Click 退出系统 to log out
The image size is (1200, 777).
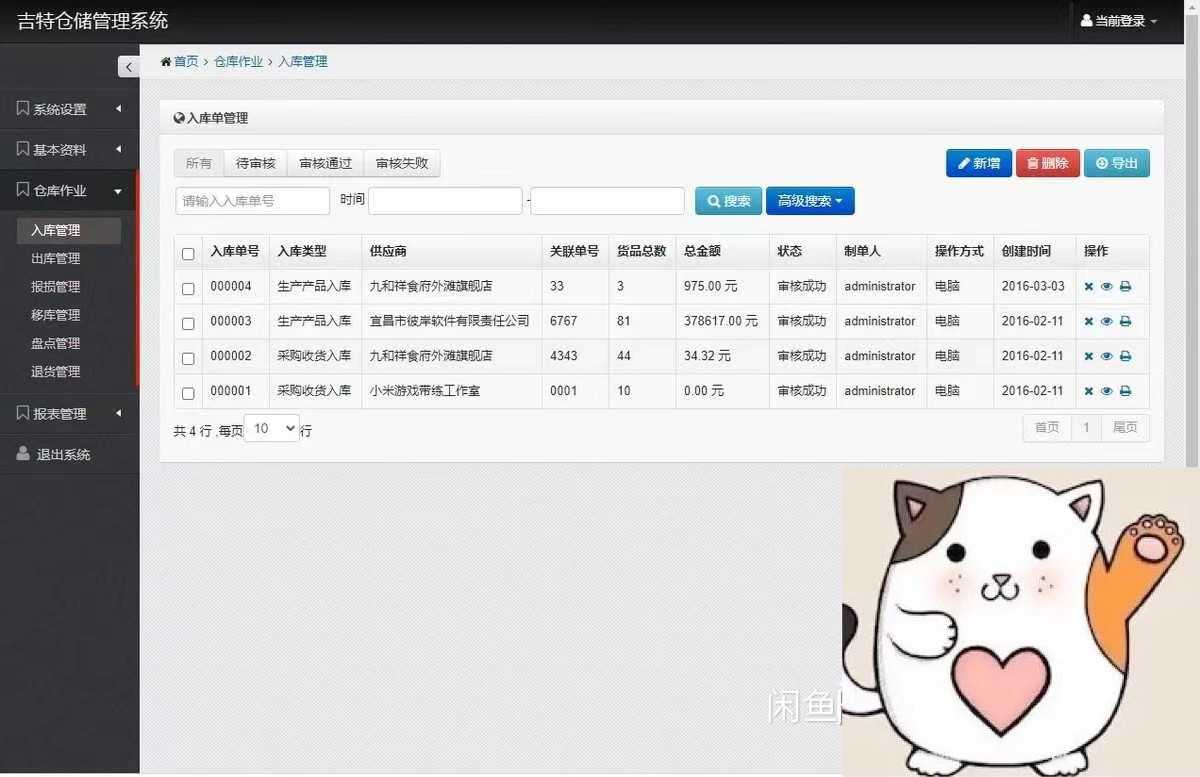[64, 454]
